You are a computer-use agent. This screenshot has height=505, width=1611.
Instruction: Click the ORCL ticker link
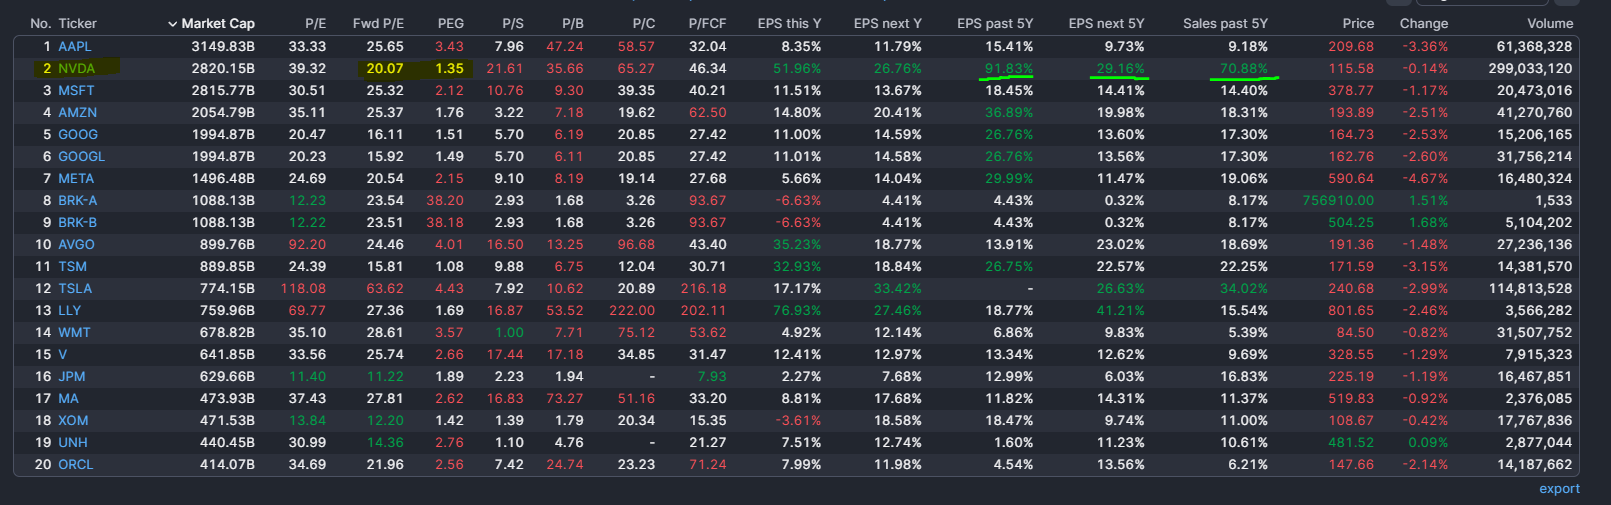coord(76,464)
